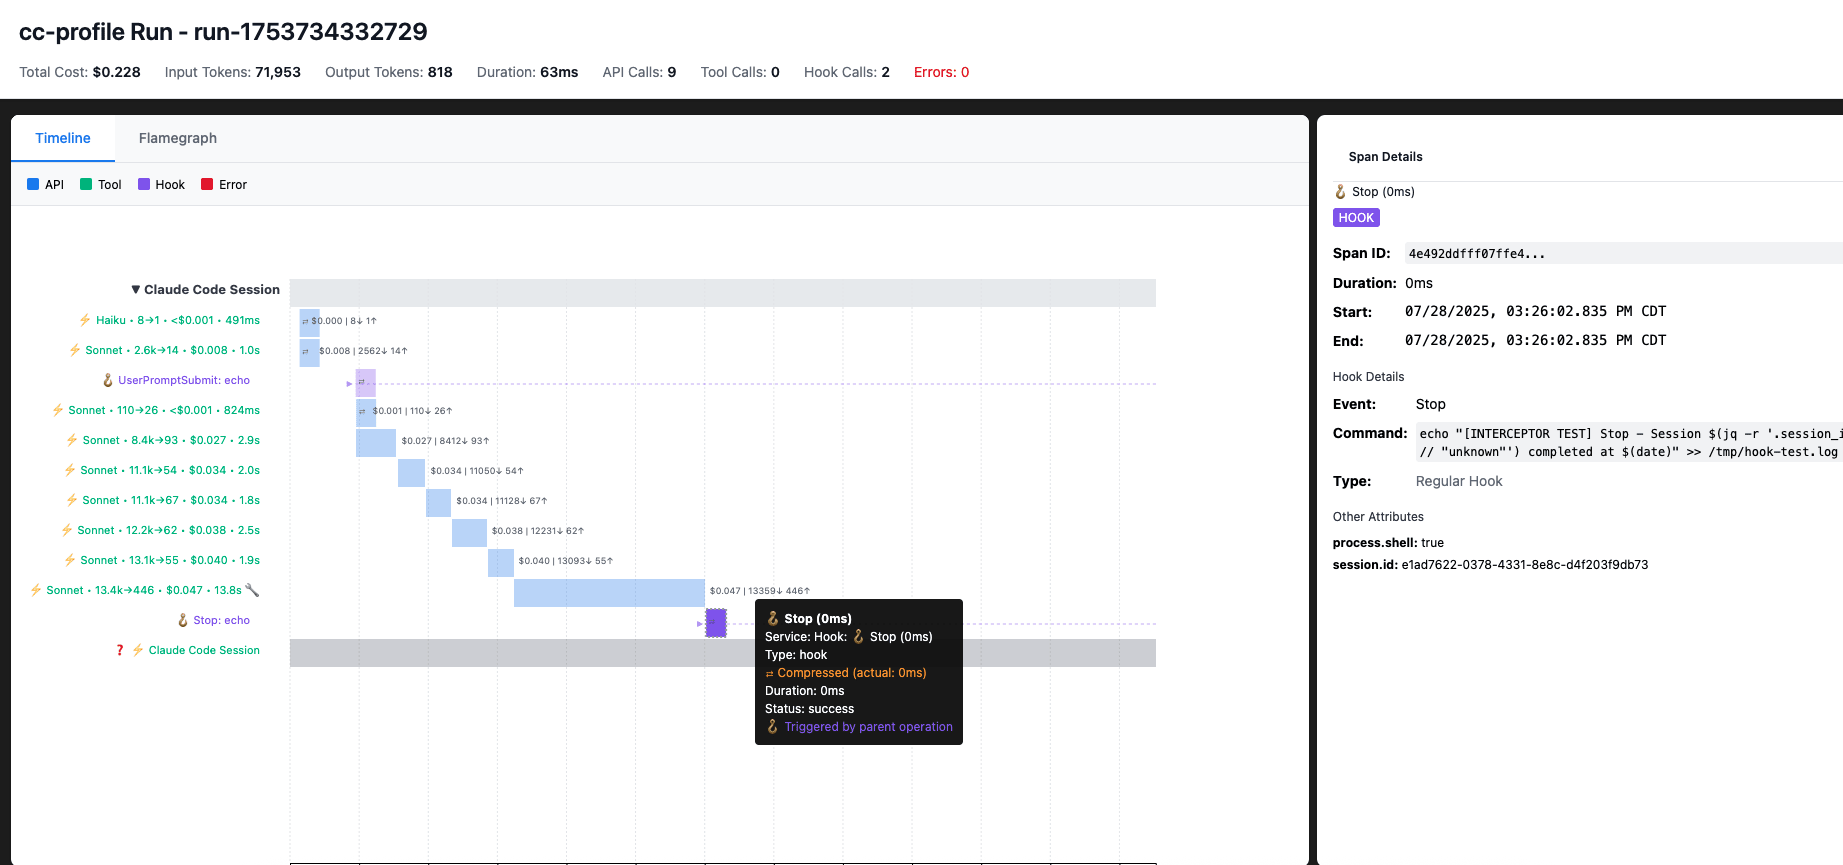This screenshot has height=865, width=1843.
Task: Click the lightning icon beside Sonnet 11.1k→67
Action: tap(72, 500)
